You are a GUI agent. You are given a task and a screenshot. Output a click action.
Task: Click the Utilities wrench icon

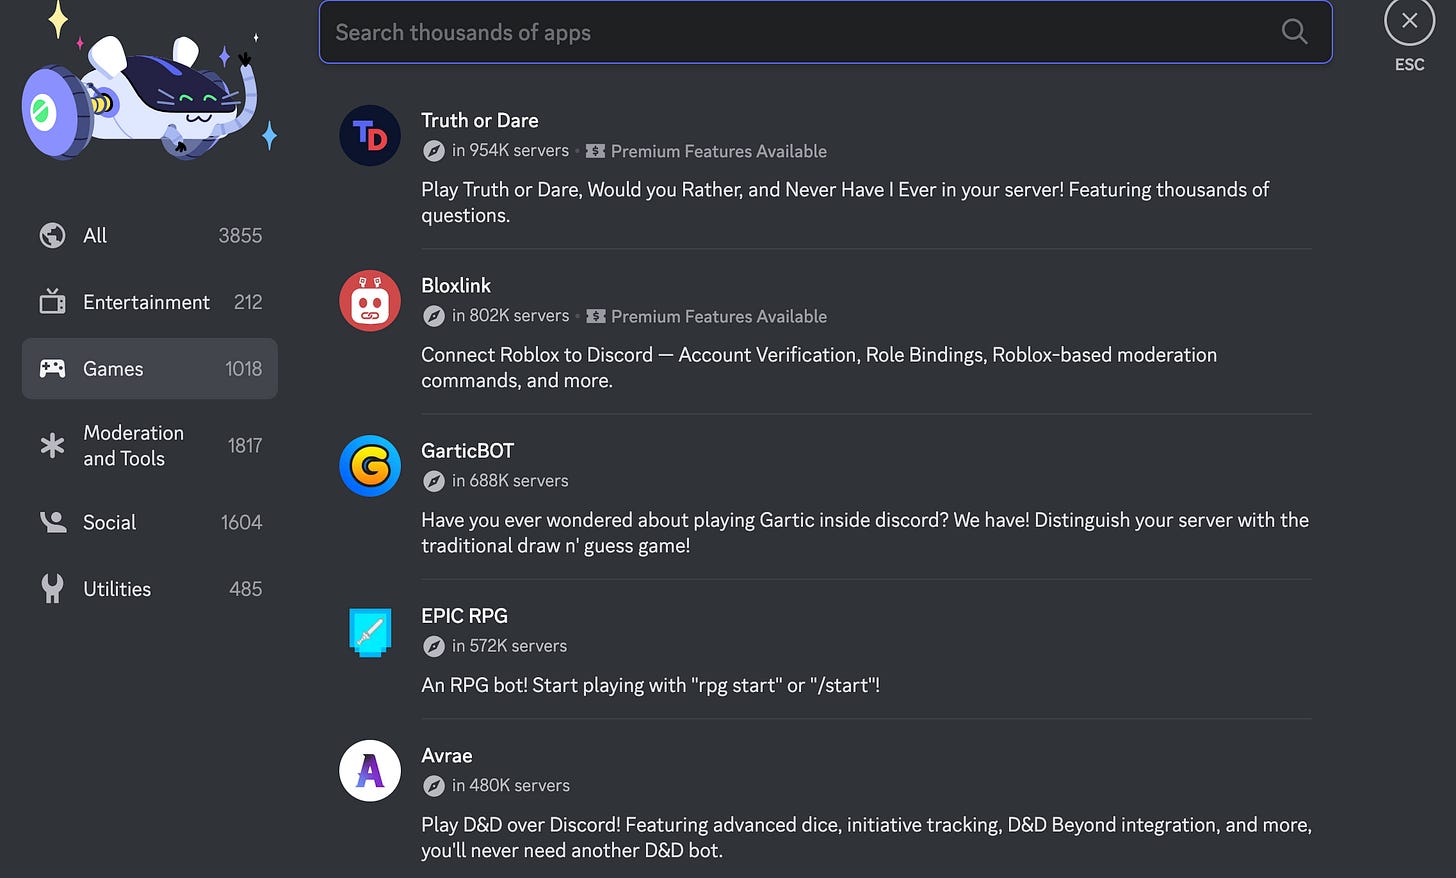tap(52, 588)
